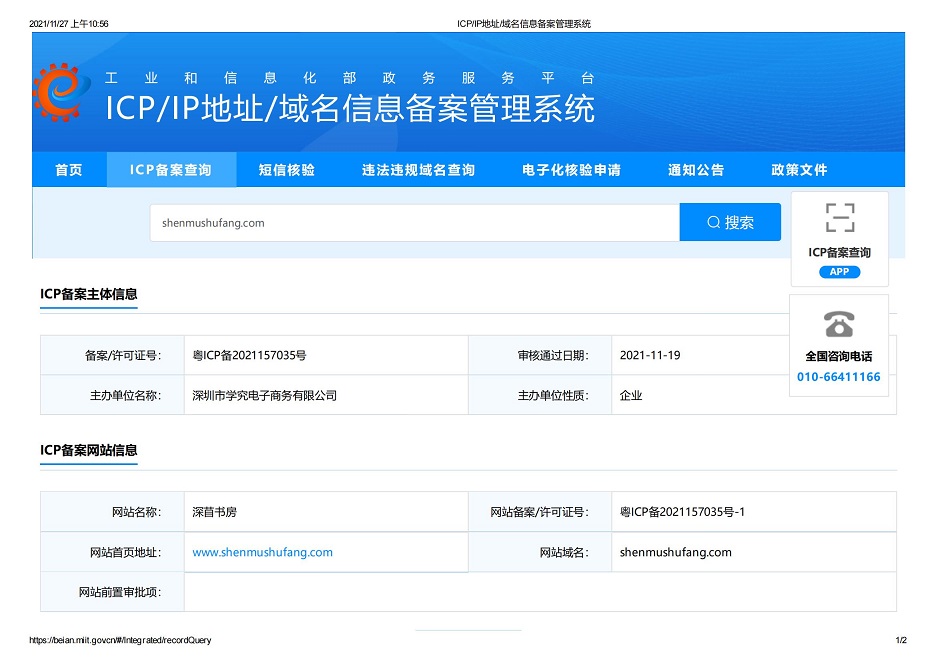Click the print timestamp 2021/11/27 上午10:56
Screen dimensions: 936x662
69,24
